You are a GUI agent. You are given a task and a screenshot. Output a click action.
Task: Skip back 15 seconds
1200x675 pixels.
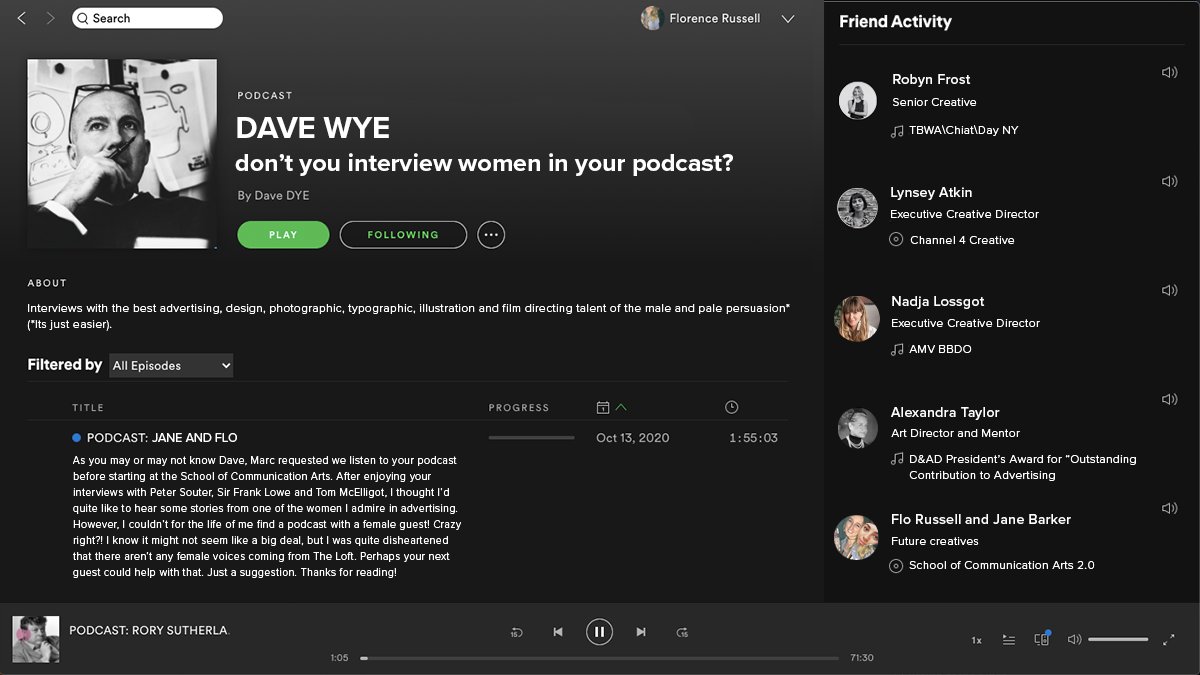[516, 632]
